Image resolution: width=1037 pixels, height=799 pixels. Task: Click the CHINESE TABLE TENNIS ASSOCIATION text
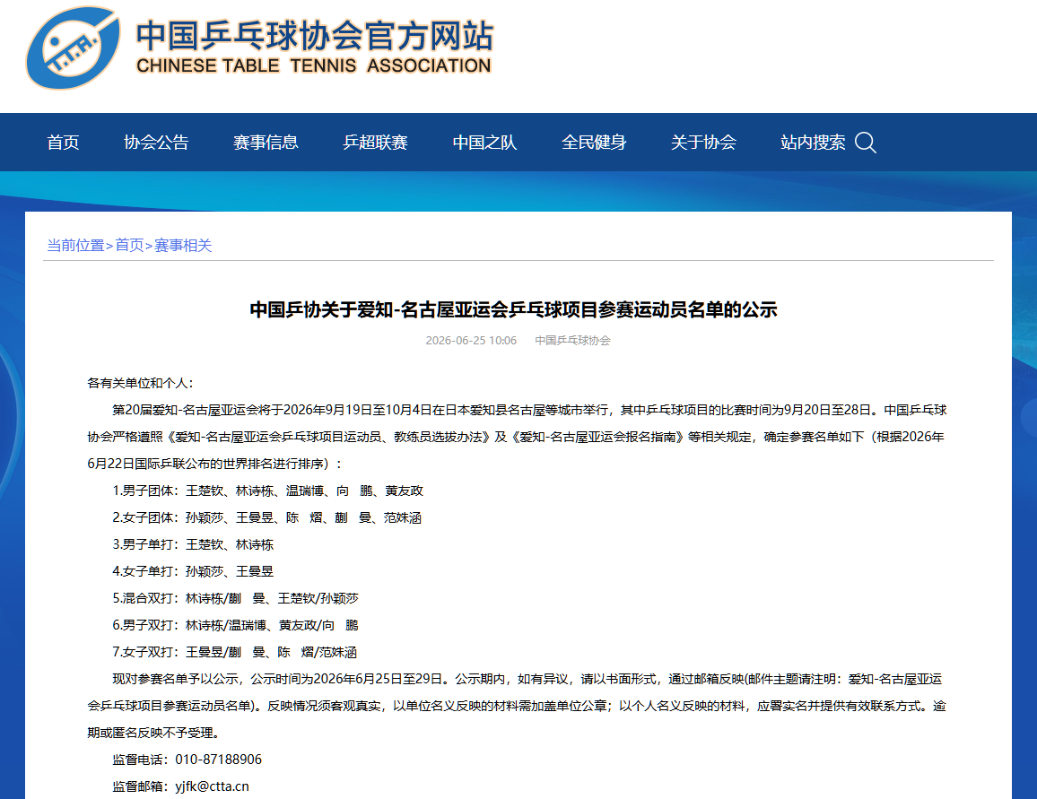click(x=313, y=65)
